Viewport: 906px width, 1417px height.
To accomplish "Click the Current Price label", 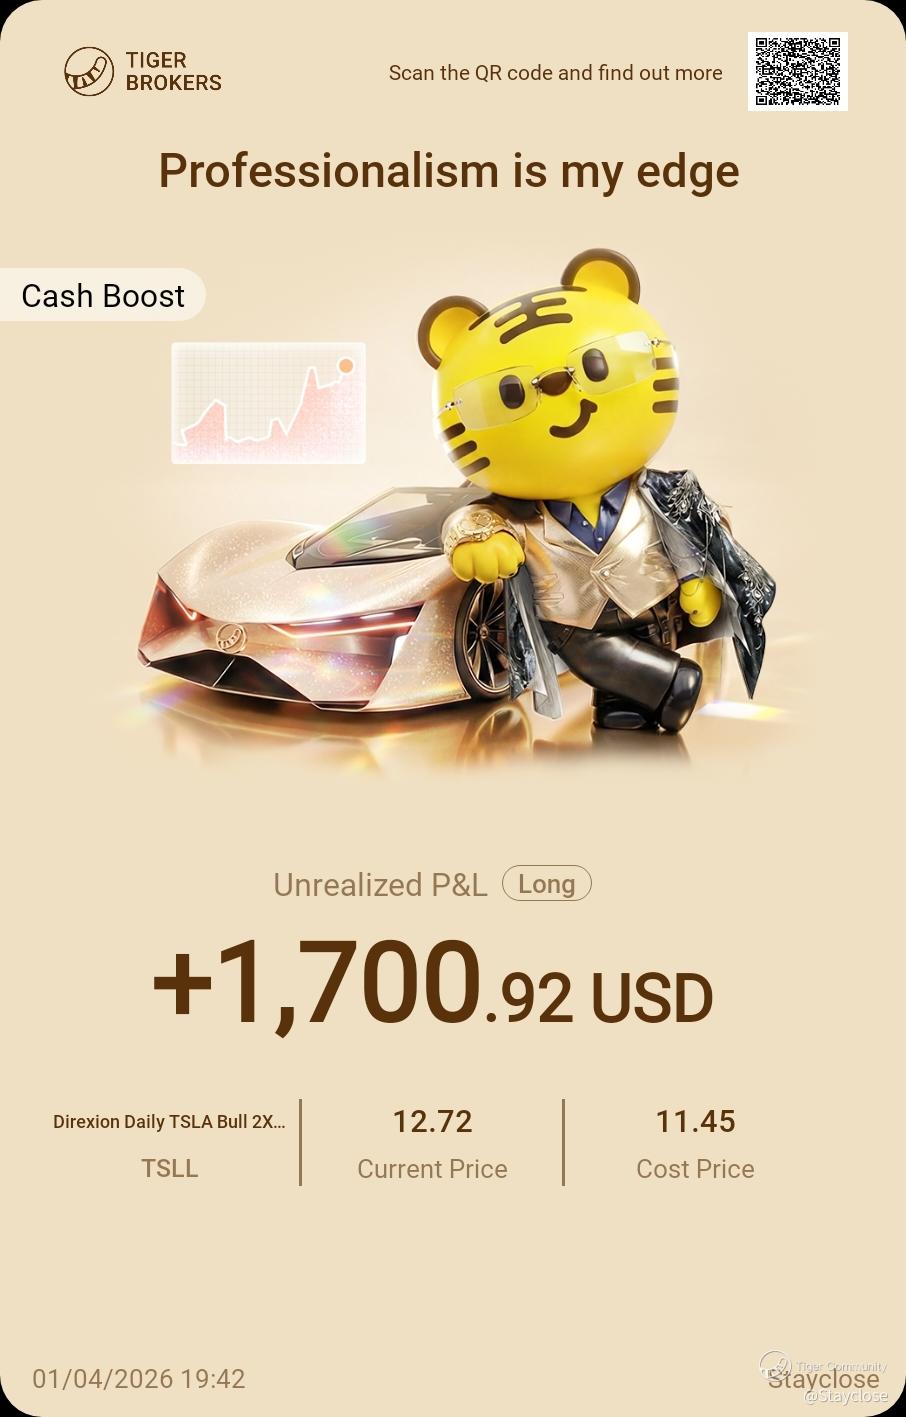I will (x=432, y=1169).
